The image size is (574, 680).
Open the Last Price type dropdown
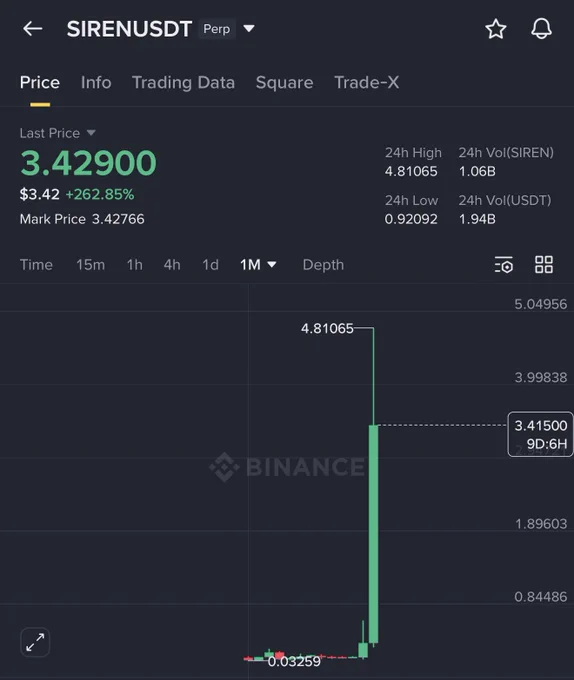tap(91, 132)
